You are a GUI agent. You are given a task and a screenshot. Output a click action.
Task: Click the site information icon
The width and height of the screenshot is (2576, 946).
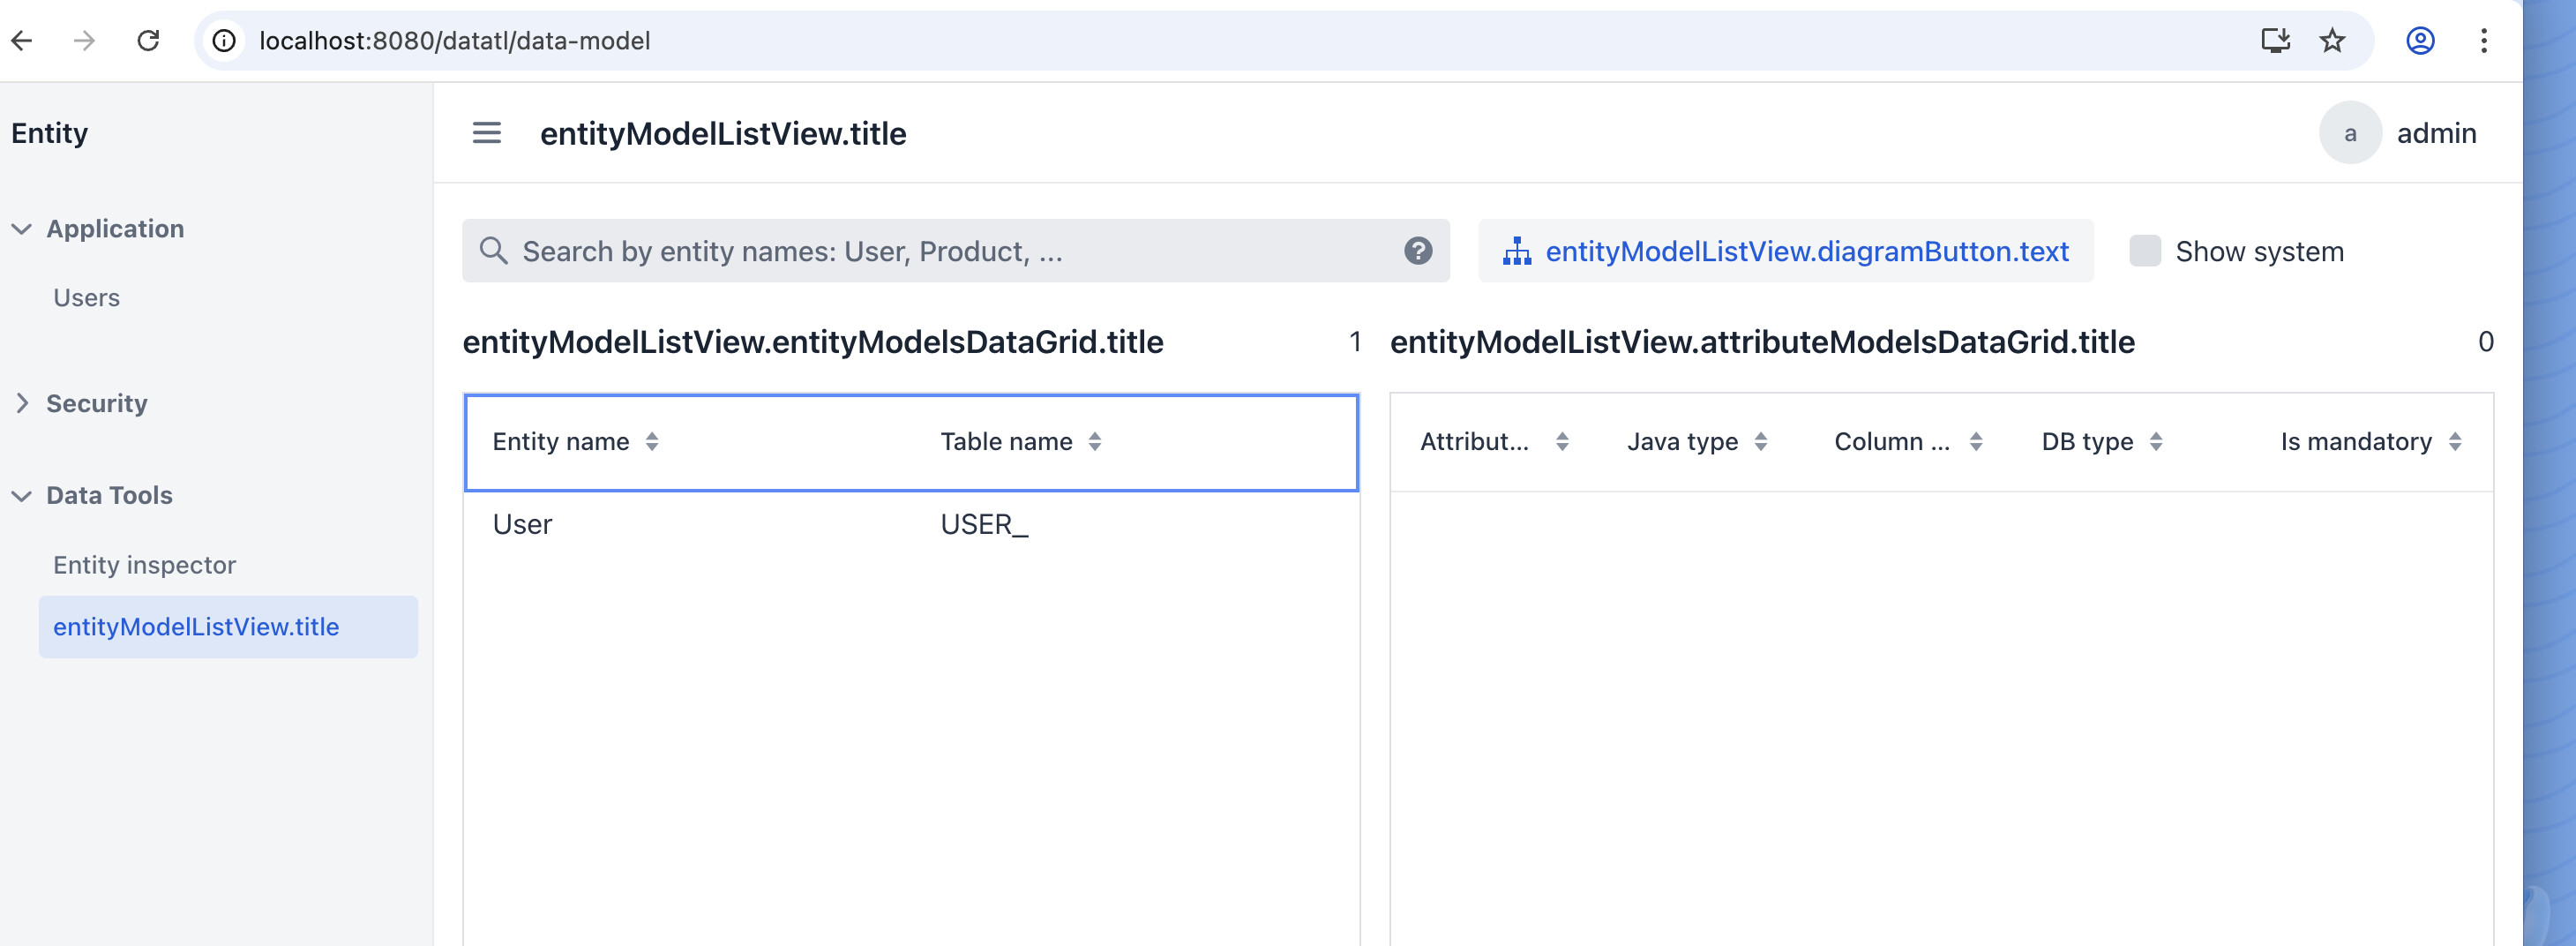coord(225,41)
